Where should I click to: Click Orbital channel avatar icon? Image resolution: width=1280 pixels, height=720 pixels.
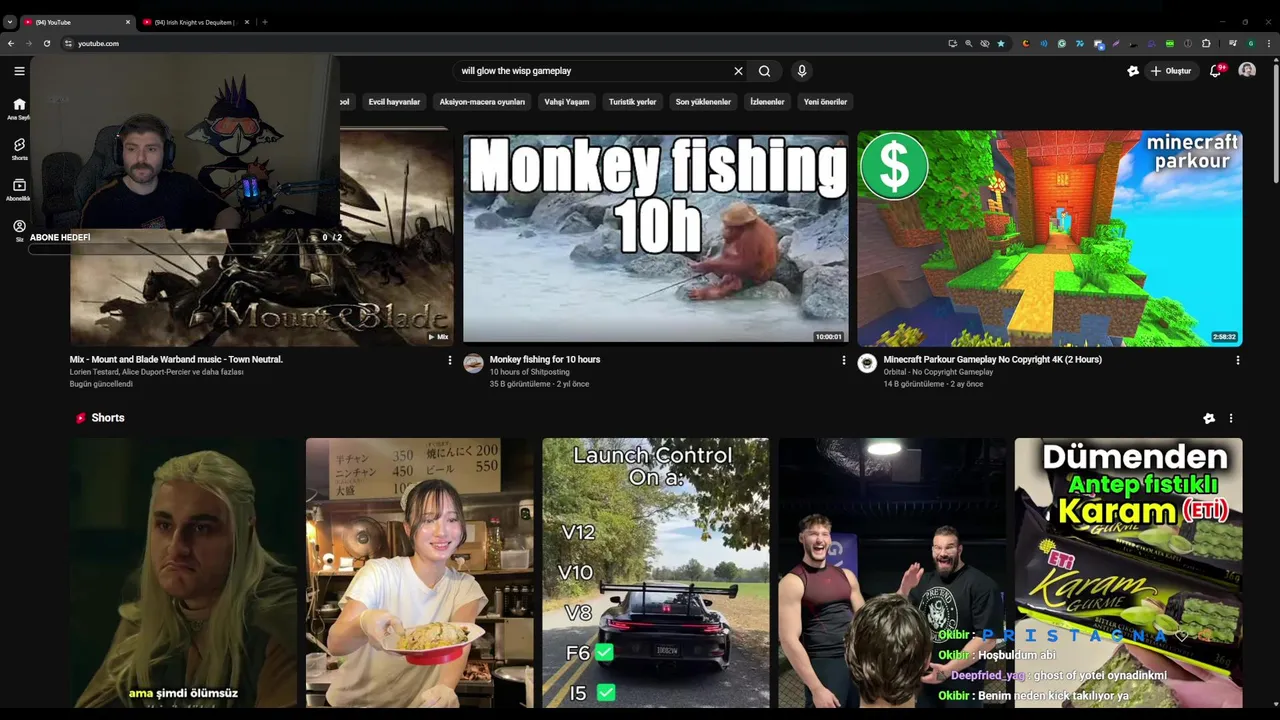(x=868, y=363)
